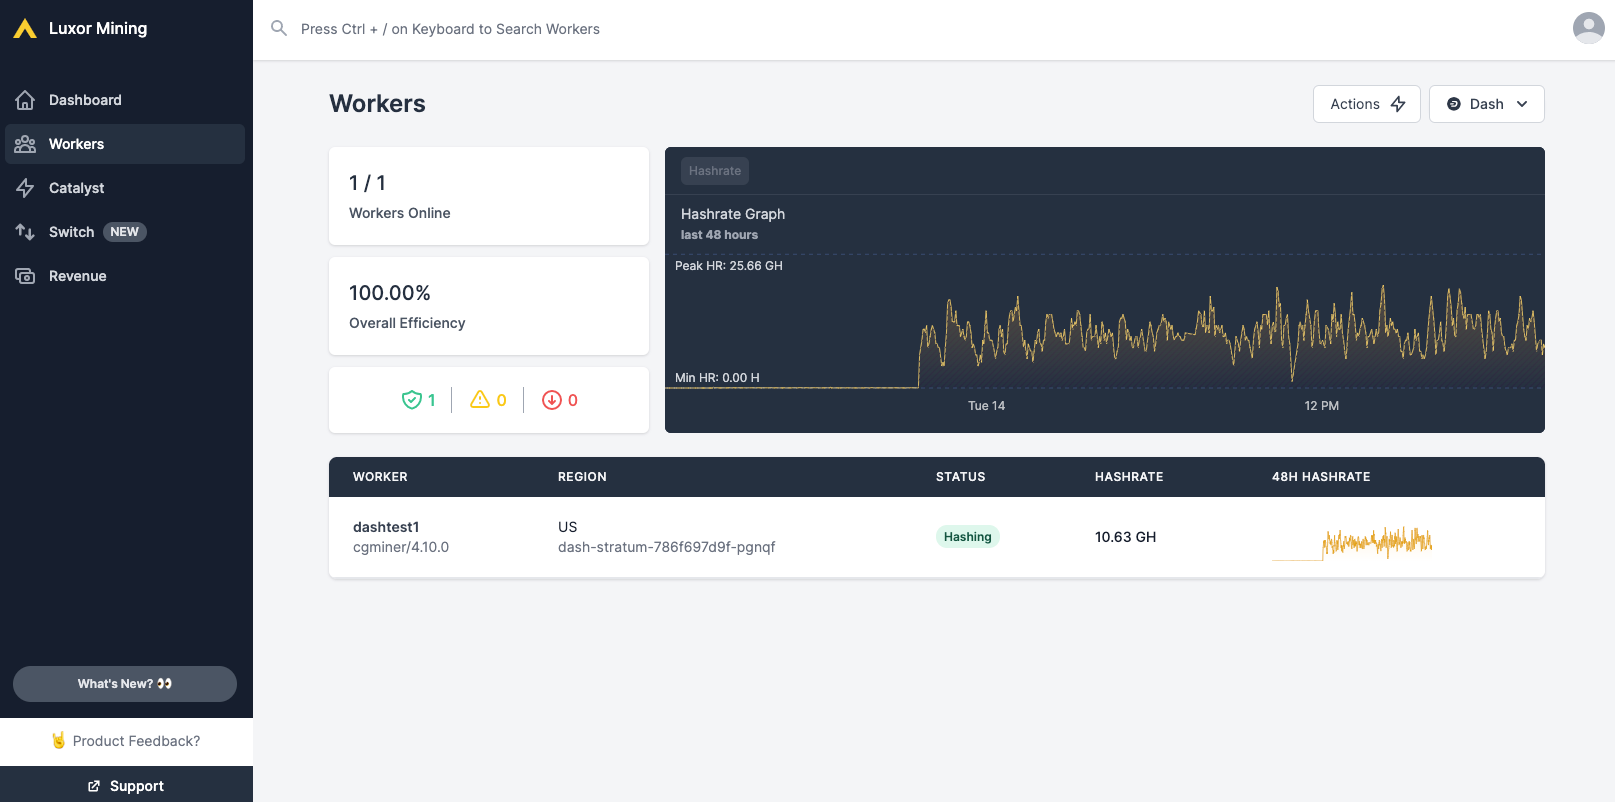Expand the Dash coin dropdown chevron
The height and width of the screenshot is (802, 1615).
(1522, 104)
